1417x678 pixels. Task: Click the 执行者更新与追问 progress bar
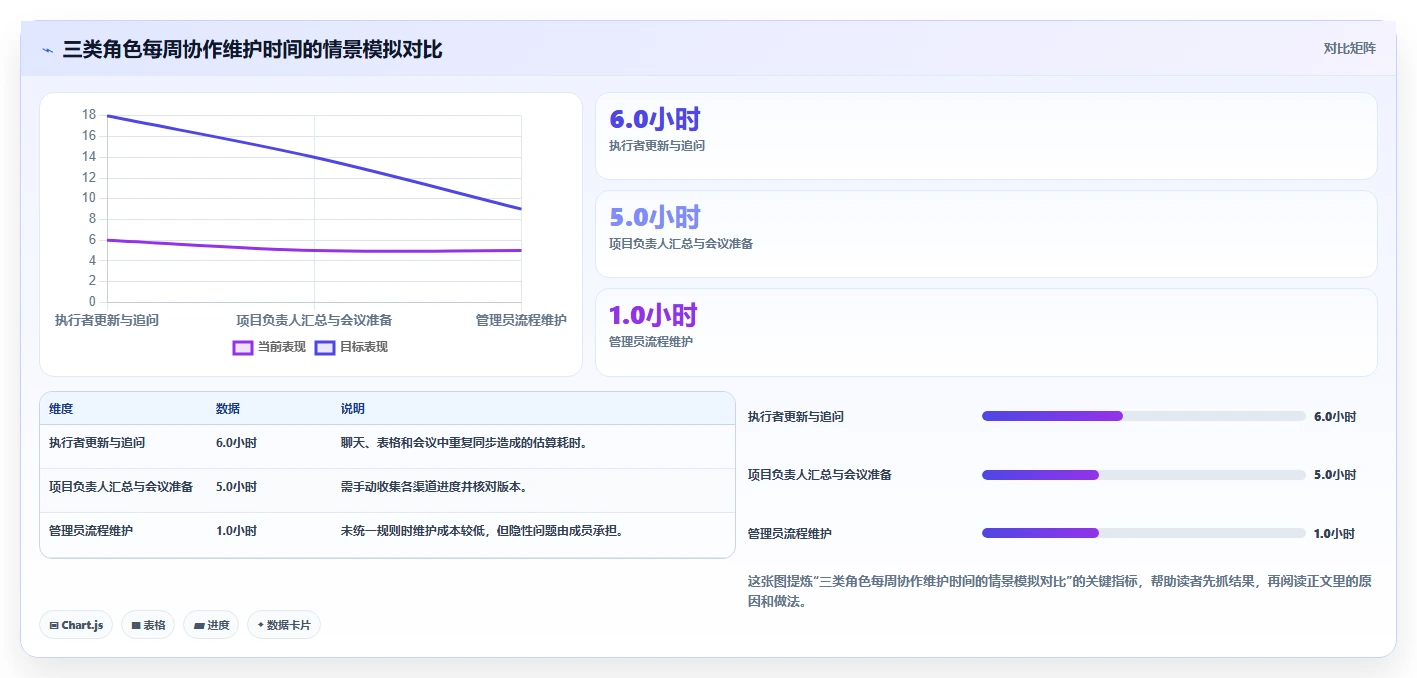[1144, 416]
